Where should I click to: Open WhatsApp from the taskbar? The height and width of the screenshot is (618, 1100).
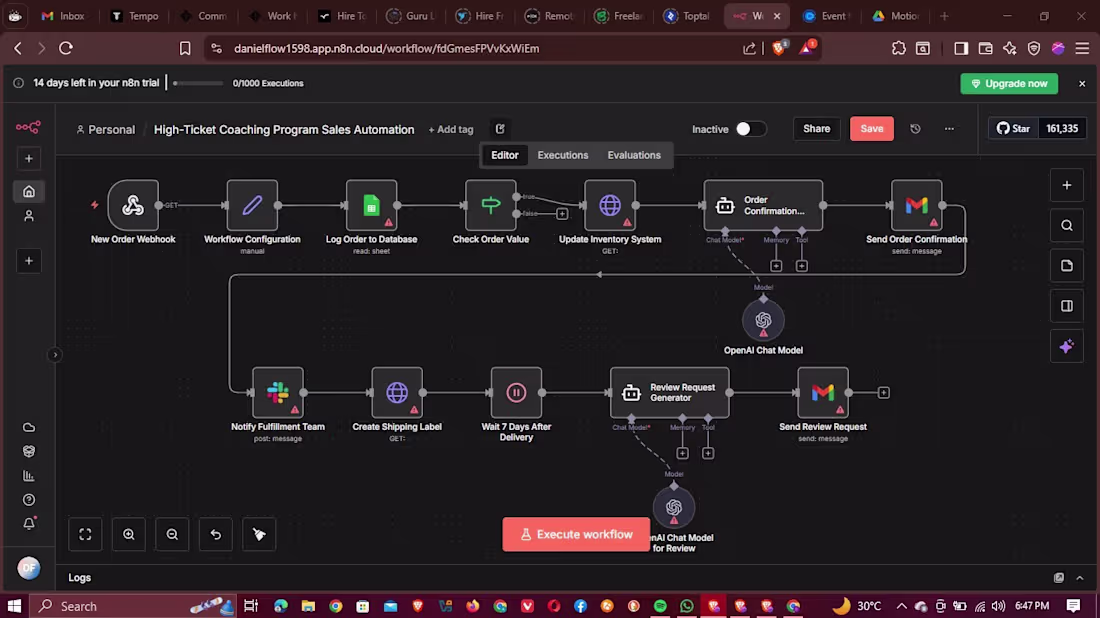687,606
